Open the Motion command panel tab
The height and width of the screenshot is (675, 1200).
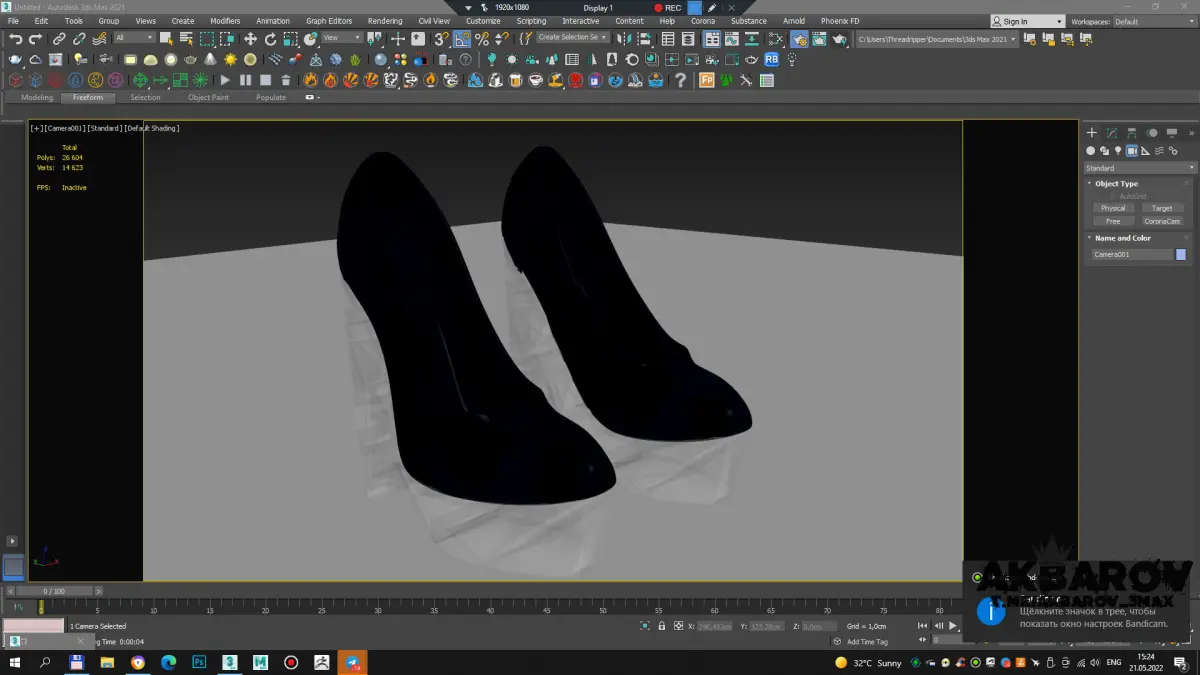tap(1151, 132)
